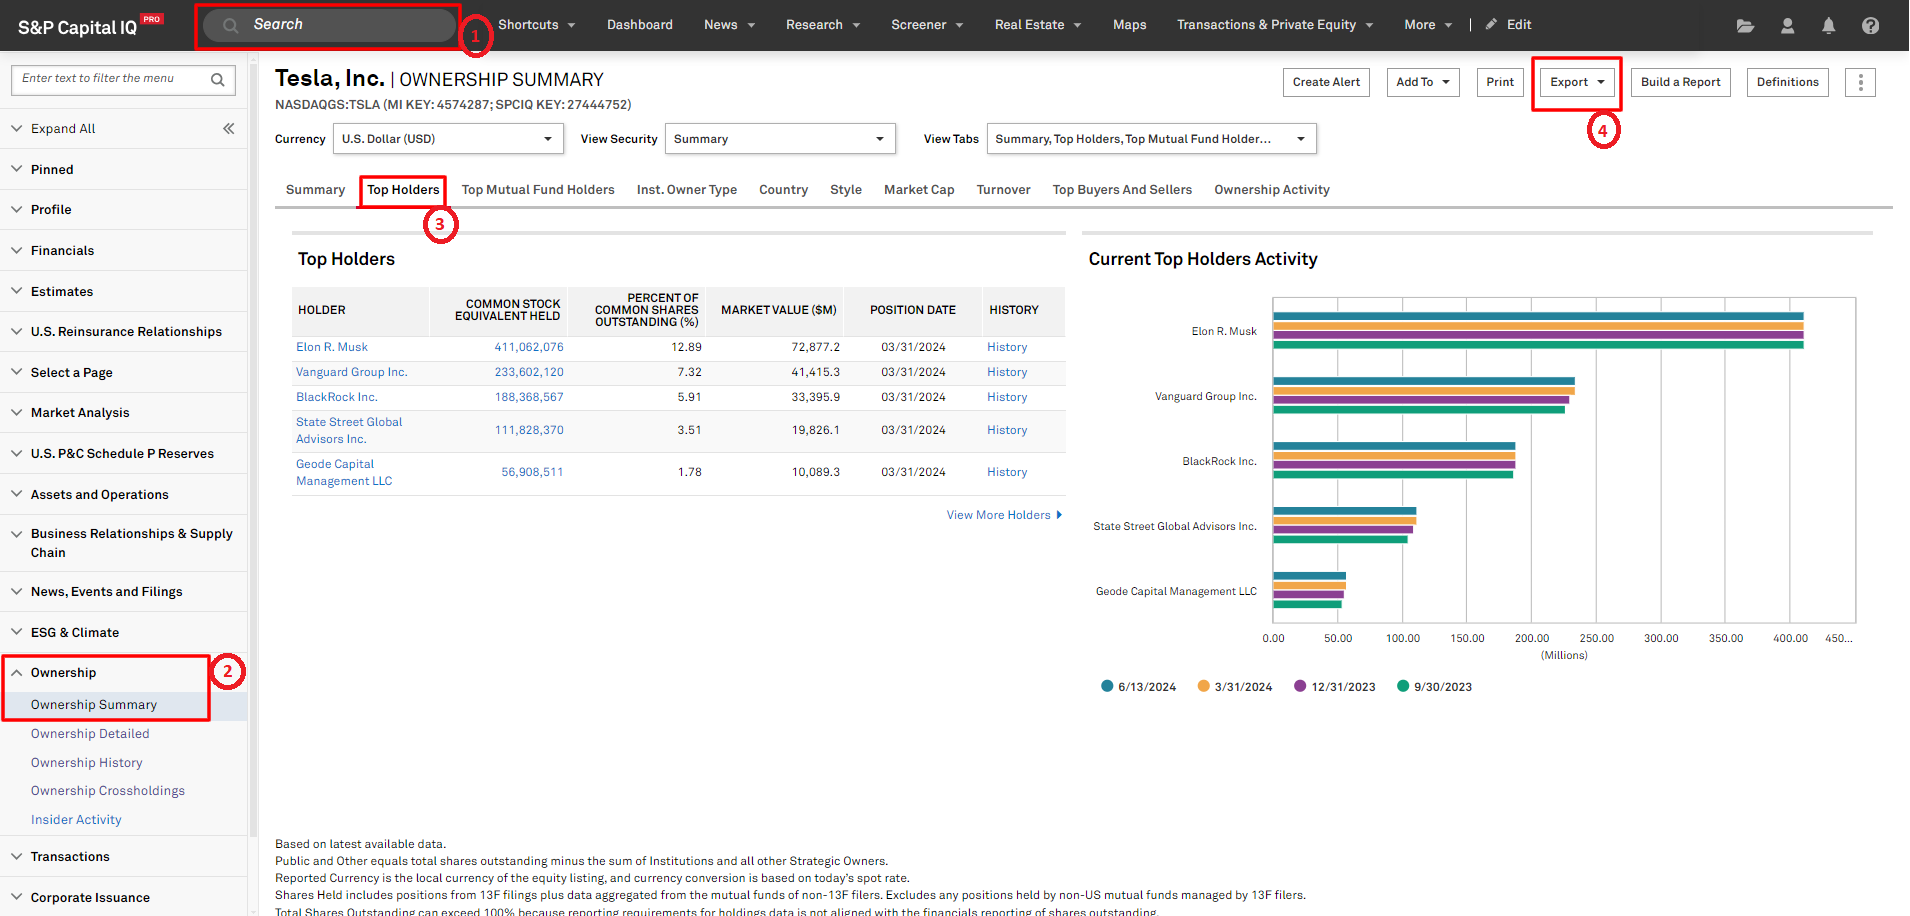1910x916 pixels.
Task: Open Maps in top navigation
Action: (1130, 25)
